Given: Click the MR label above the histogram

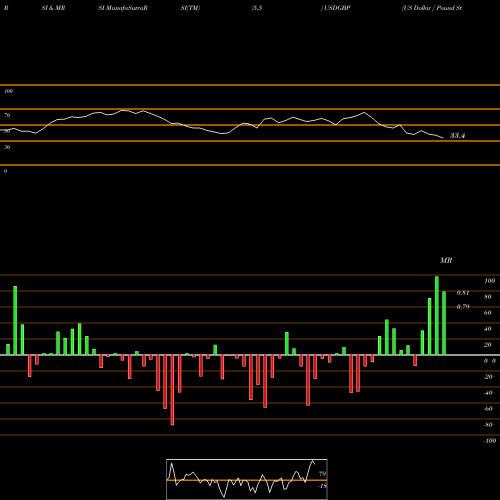Looking at the screenshot, I should [446, 260].
